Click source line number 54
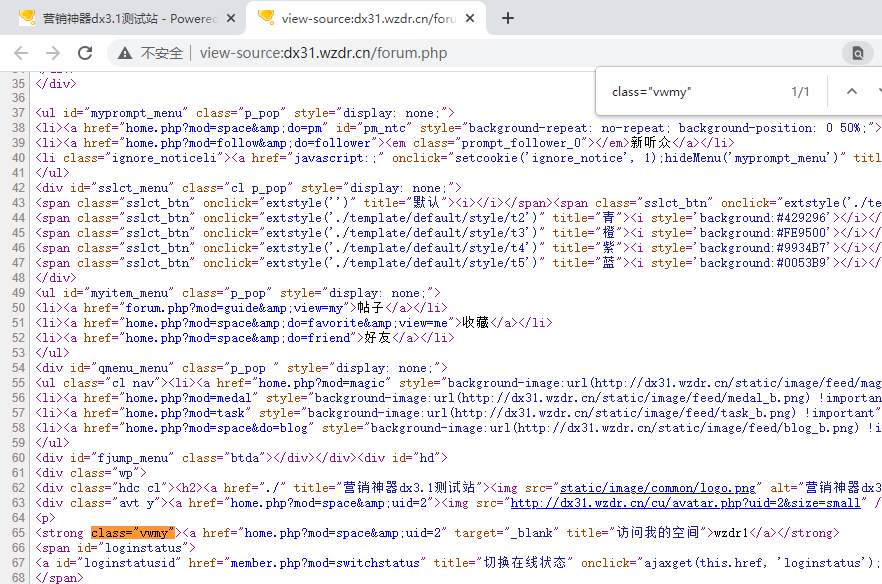 point(18,368)
